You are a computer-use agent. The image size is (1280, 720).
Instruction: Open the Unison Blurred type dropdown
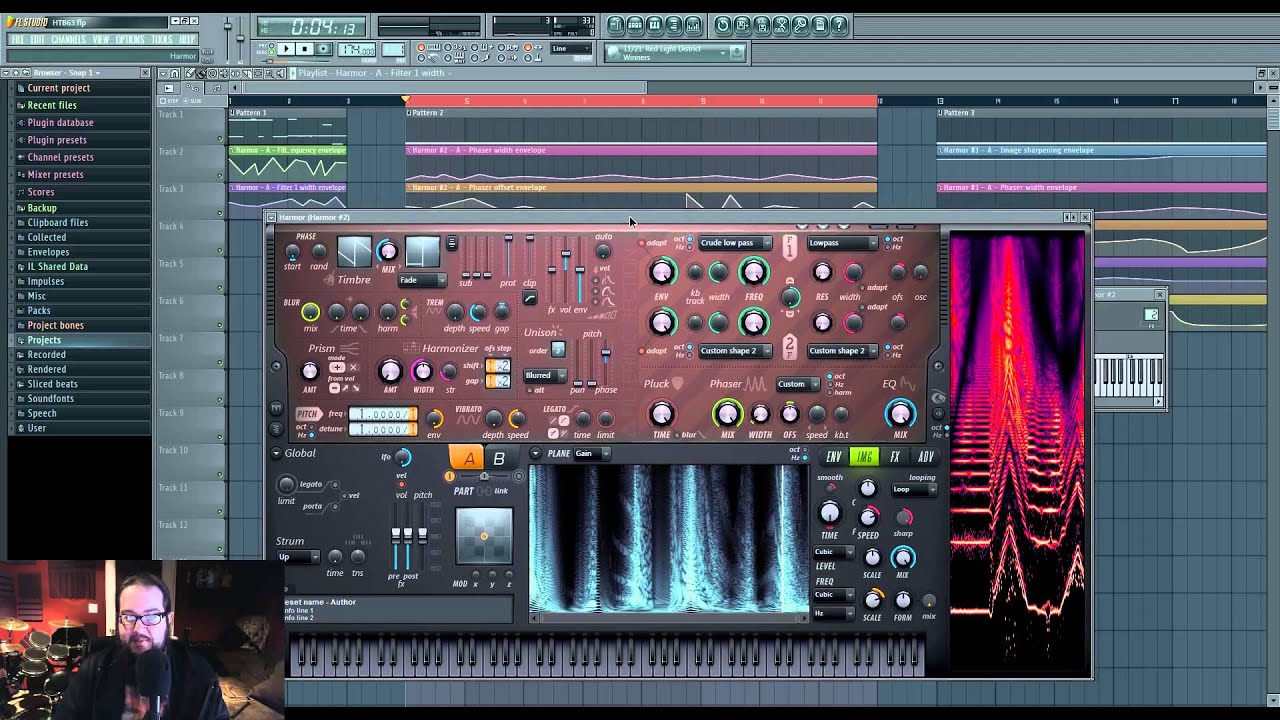tap(545, 376)
